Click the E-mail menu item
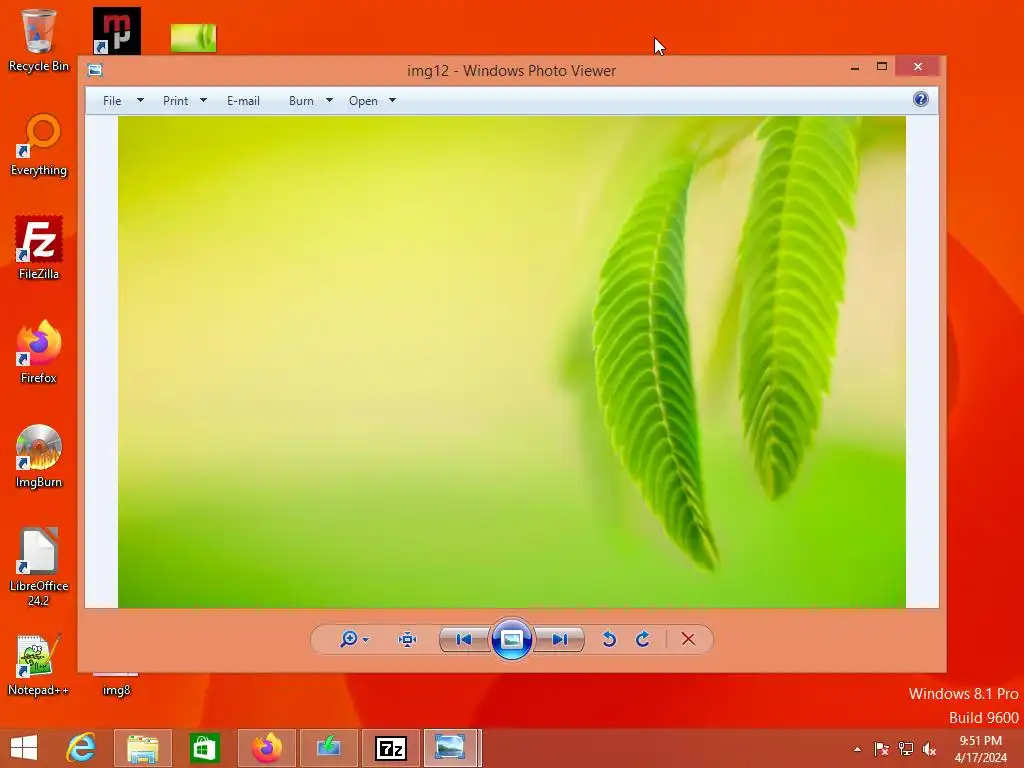 click(244, 101)
